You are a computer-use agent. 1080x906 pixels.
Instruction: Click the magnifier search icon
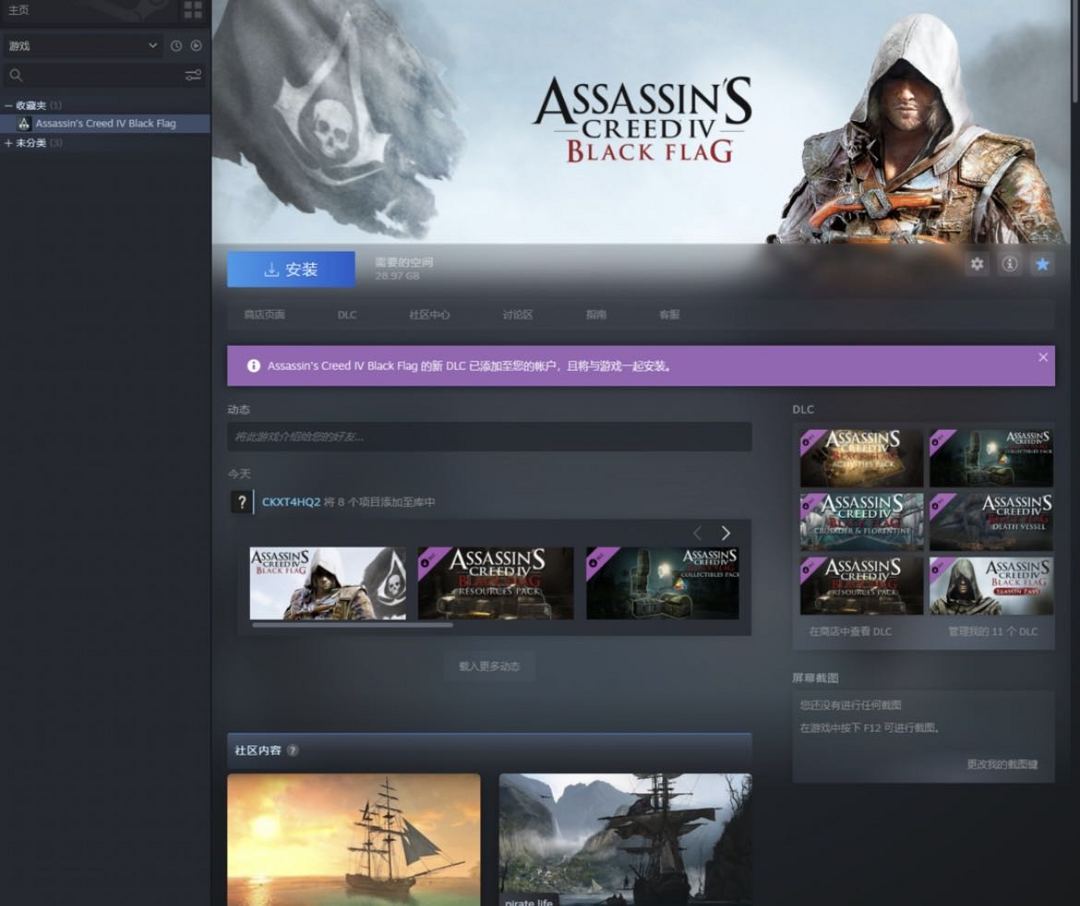pos(16,75)
